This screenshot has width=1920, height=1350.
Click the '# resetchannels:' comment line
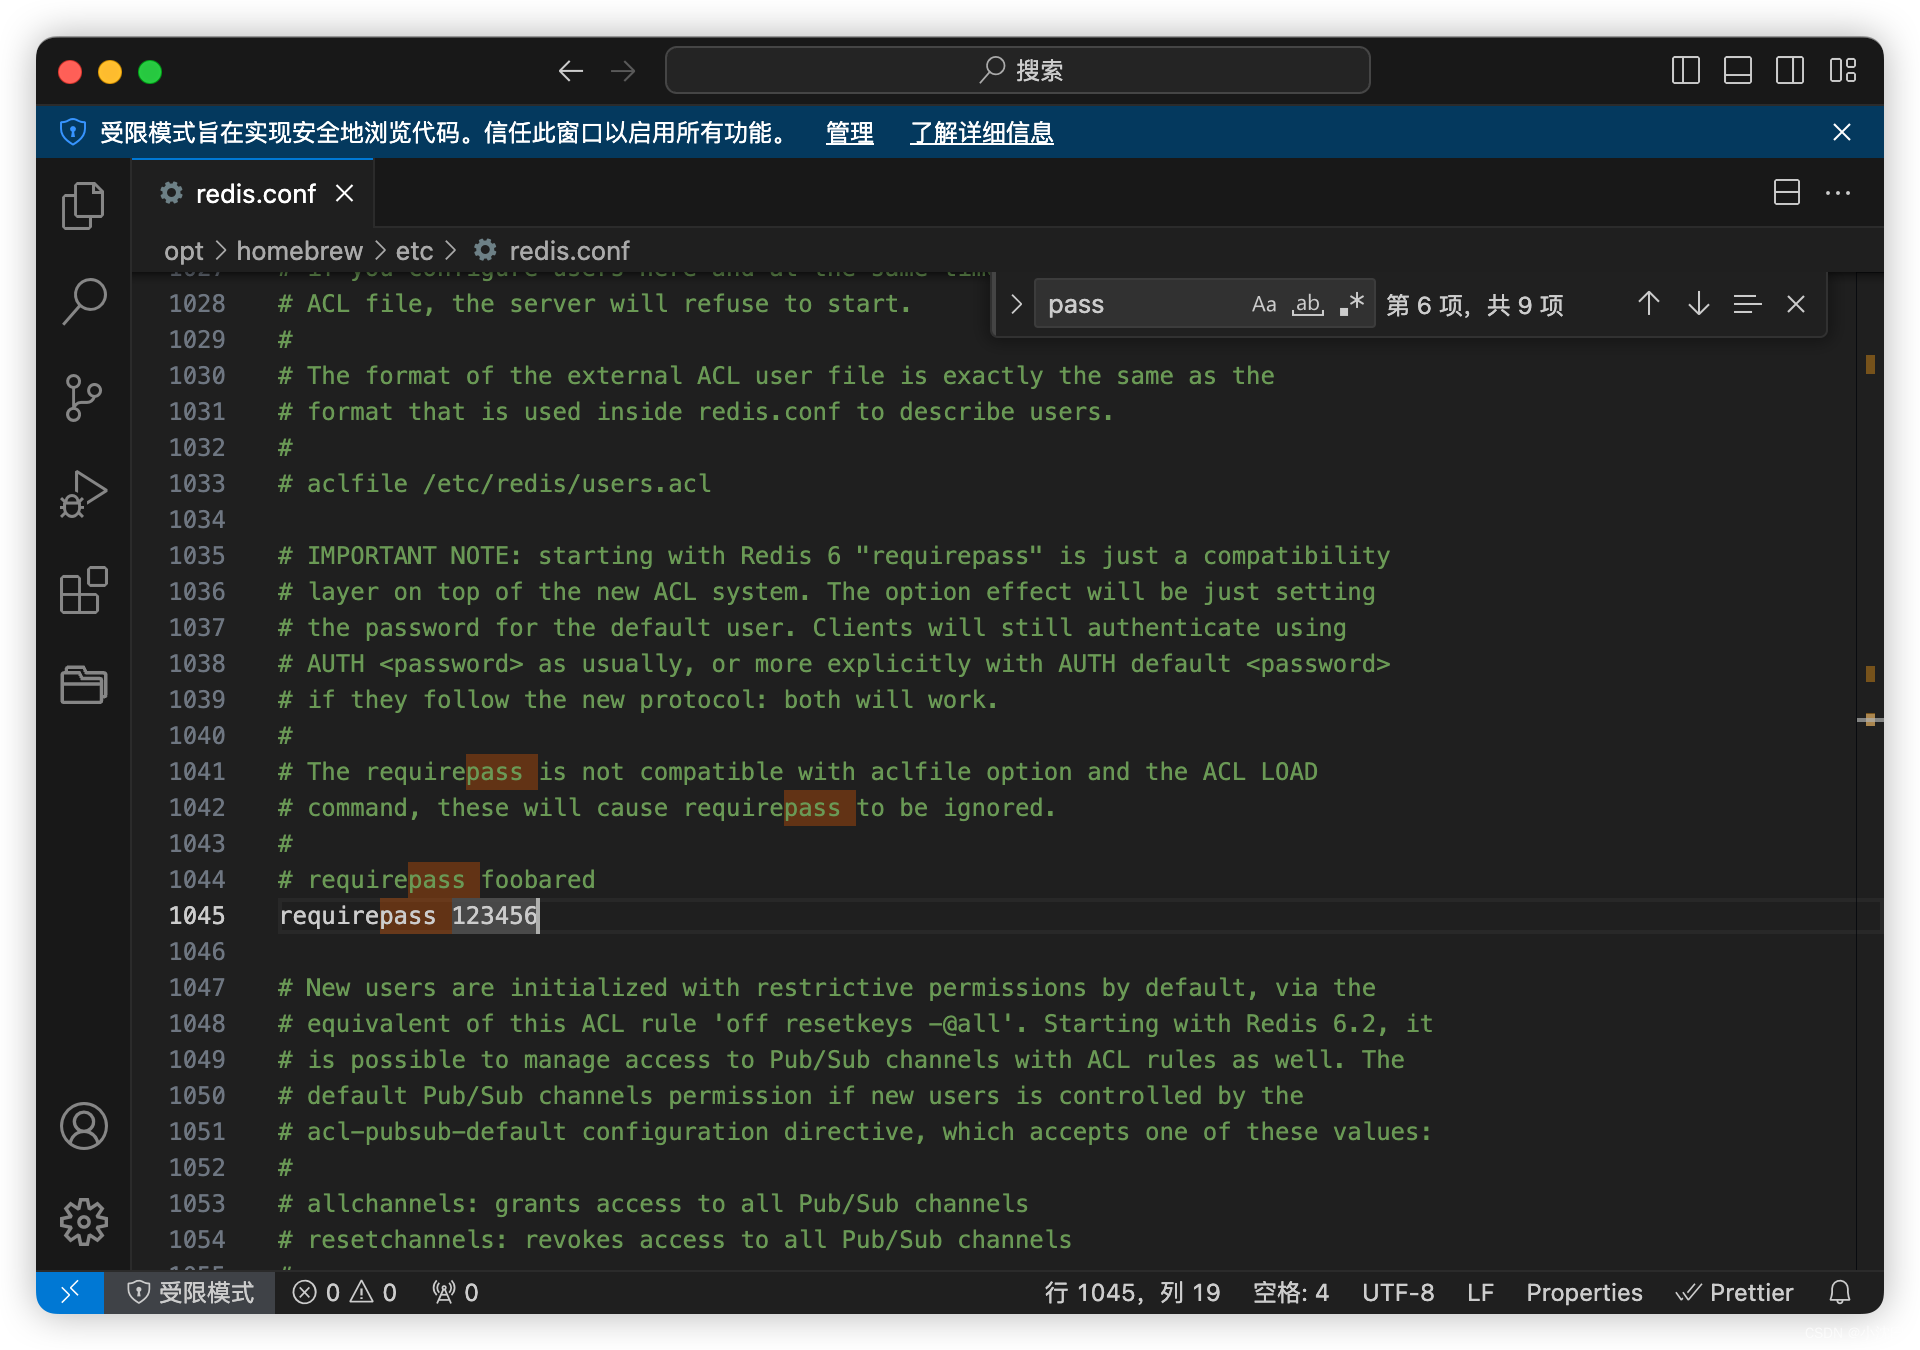click(675, 1239)
